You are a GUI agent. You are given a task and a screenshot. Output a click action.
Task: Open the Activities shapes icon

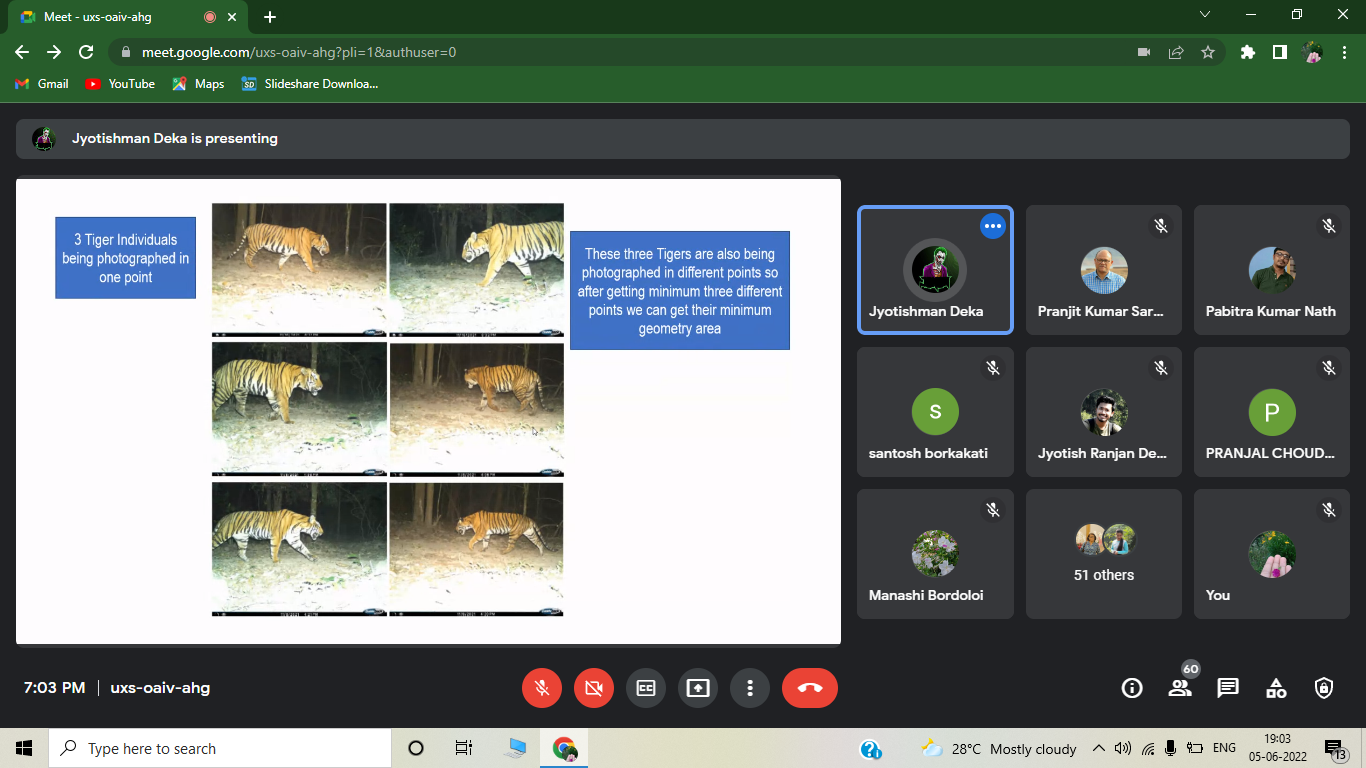[1276, 688]
